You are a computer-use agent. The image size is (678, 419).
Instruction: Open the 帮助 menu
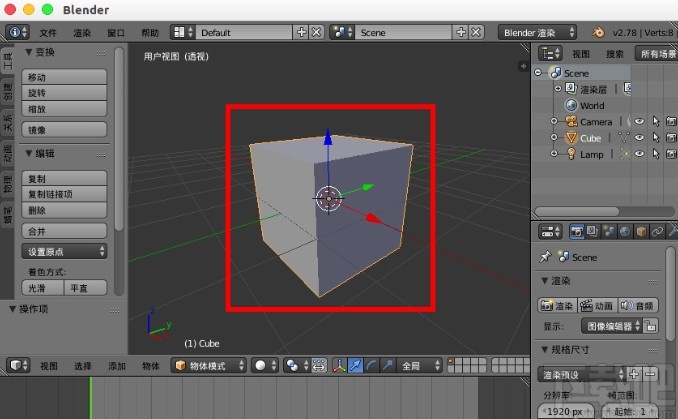[x=150, y=33]
